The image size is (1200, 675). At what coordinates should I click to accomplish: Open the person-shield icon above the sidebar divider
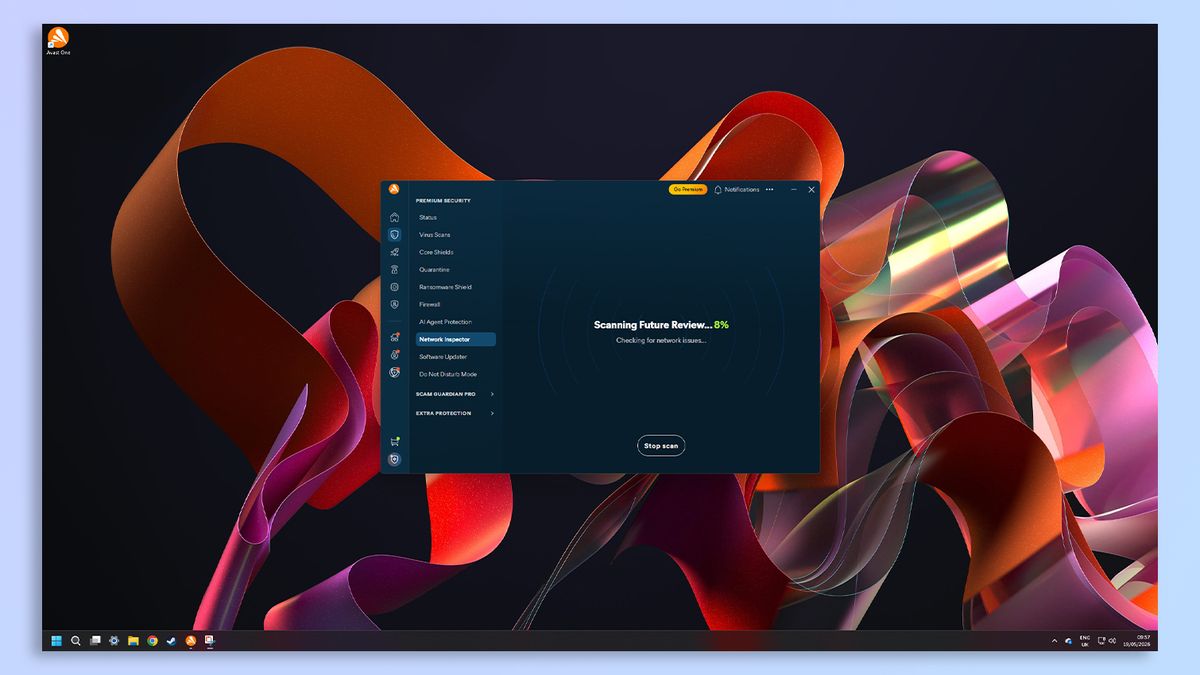(x=394, y=304)
